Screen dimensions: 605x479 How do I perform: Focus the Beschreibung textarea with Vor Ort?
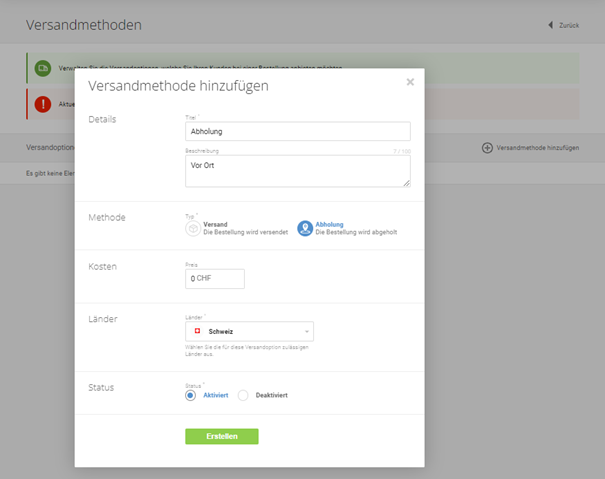click(297, 171)
